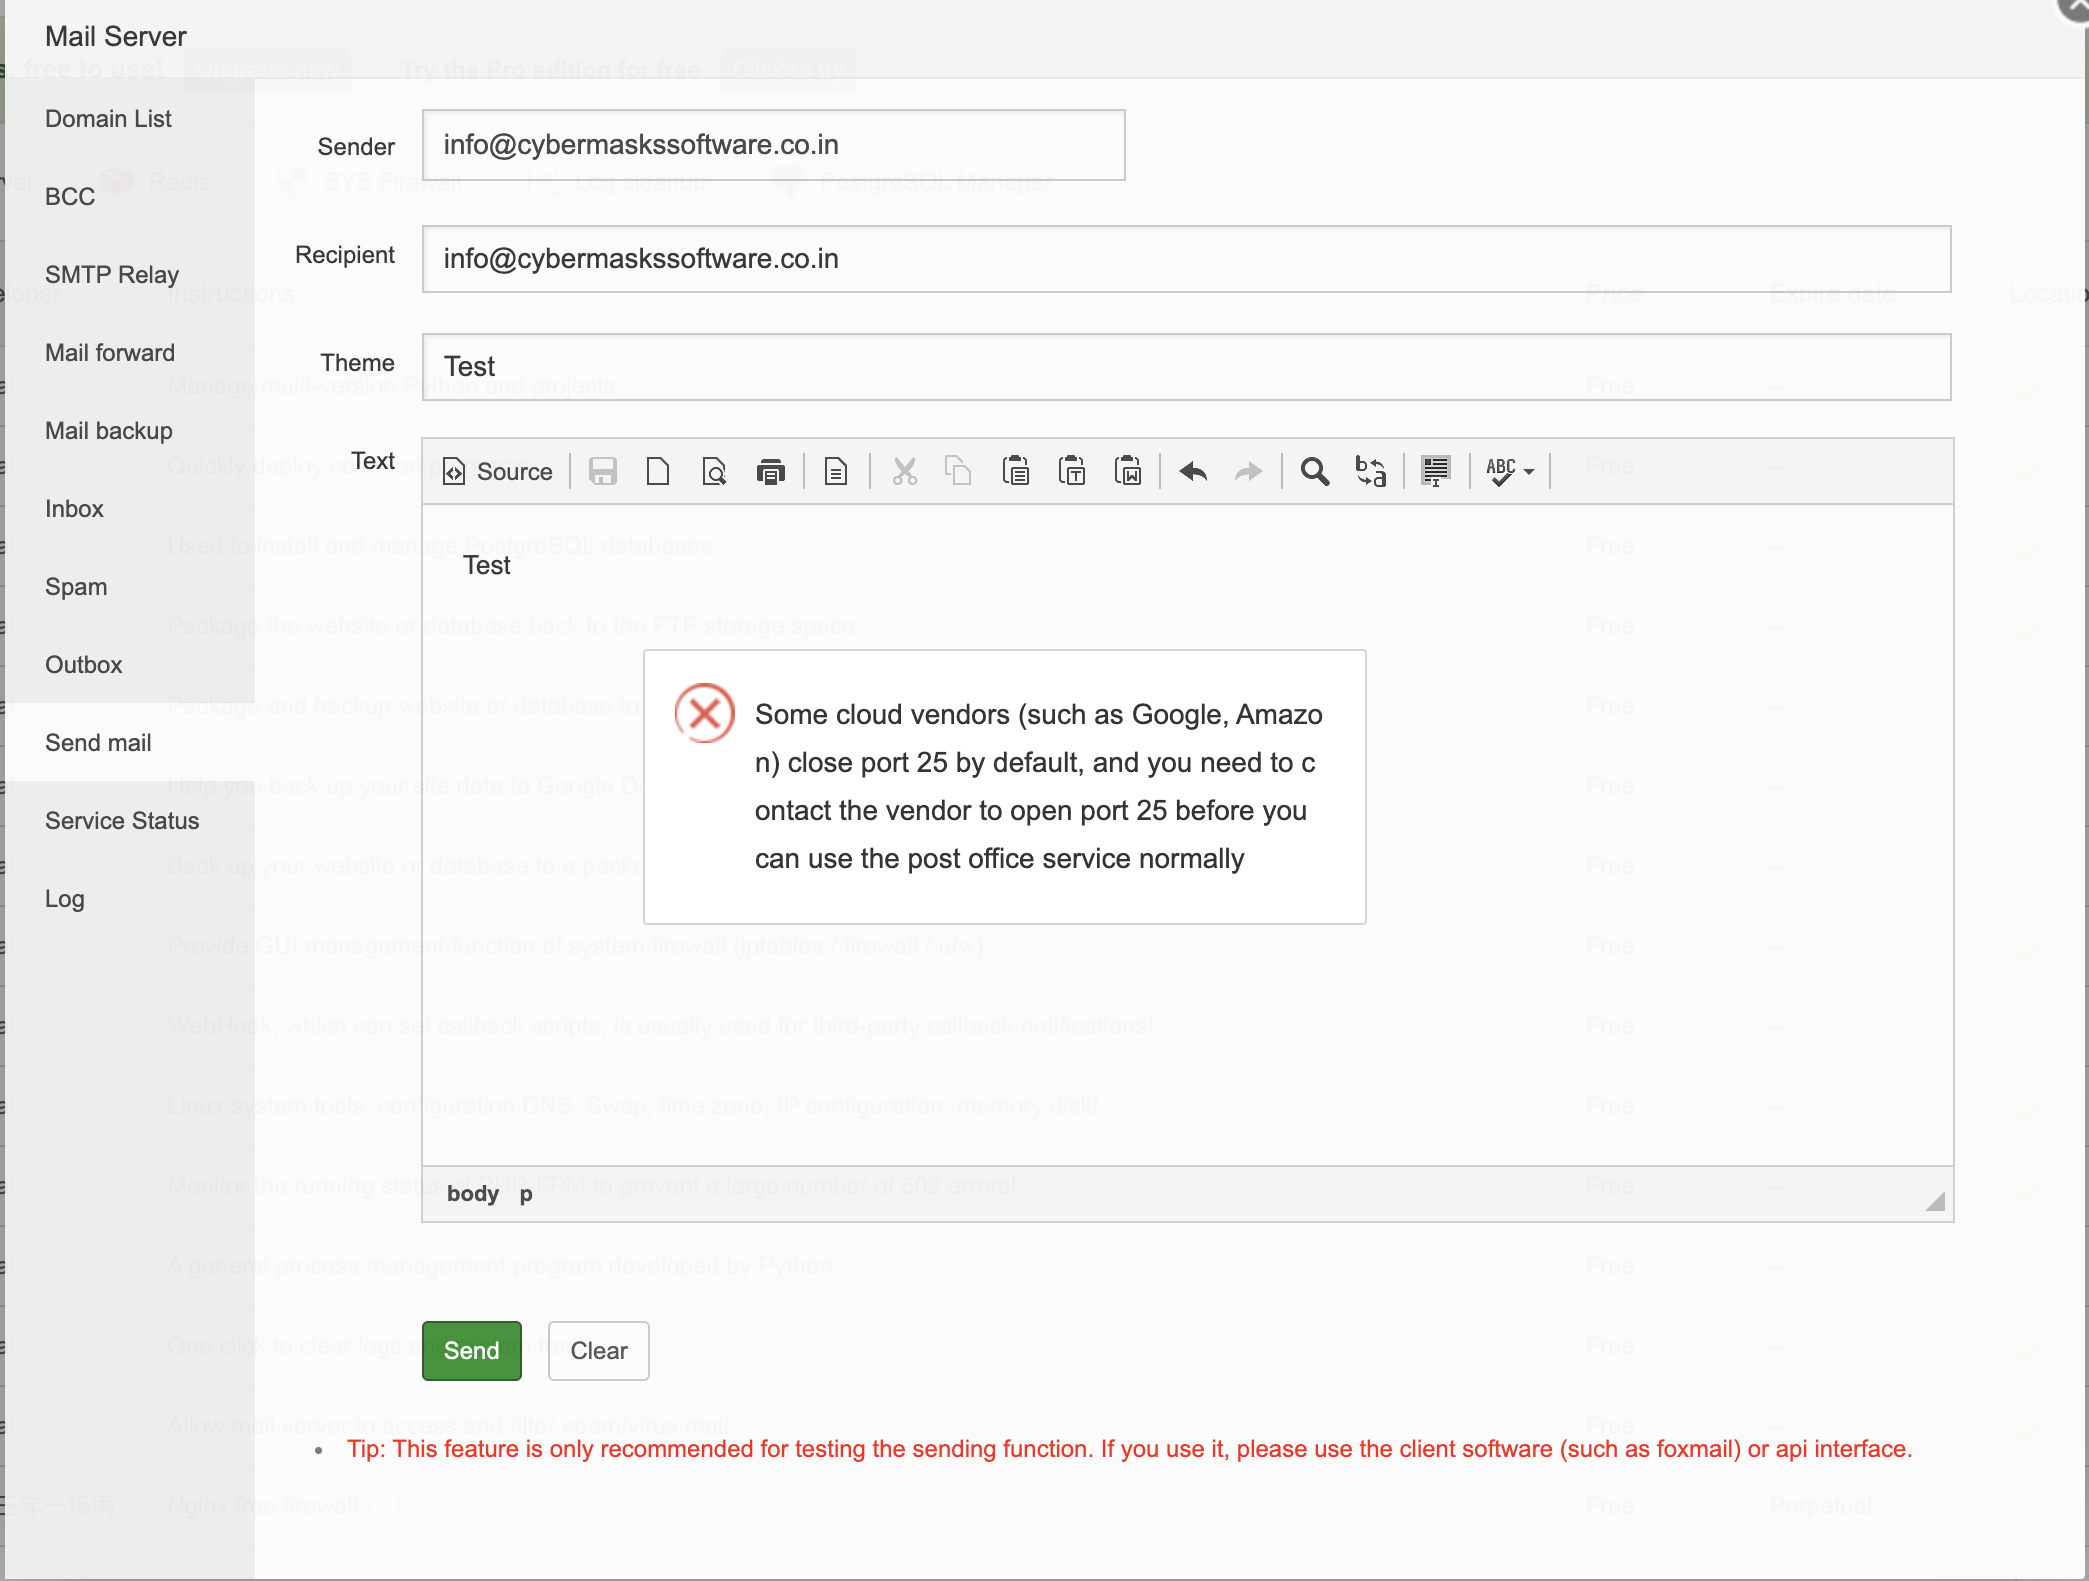The image size is (2089, 1581).
Task: Click Paste from Word icon
Action: pos(1128,471)
